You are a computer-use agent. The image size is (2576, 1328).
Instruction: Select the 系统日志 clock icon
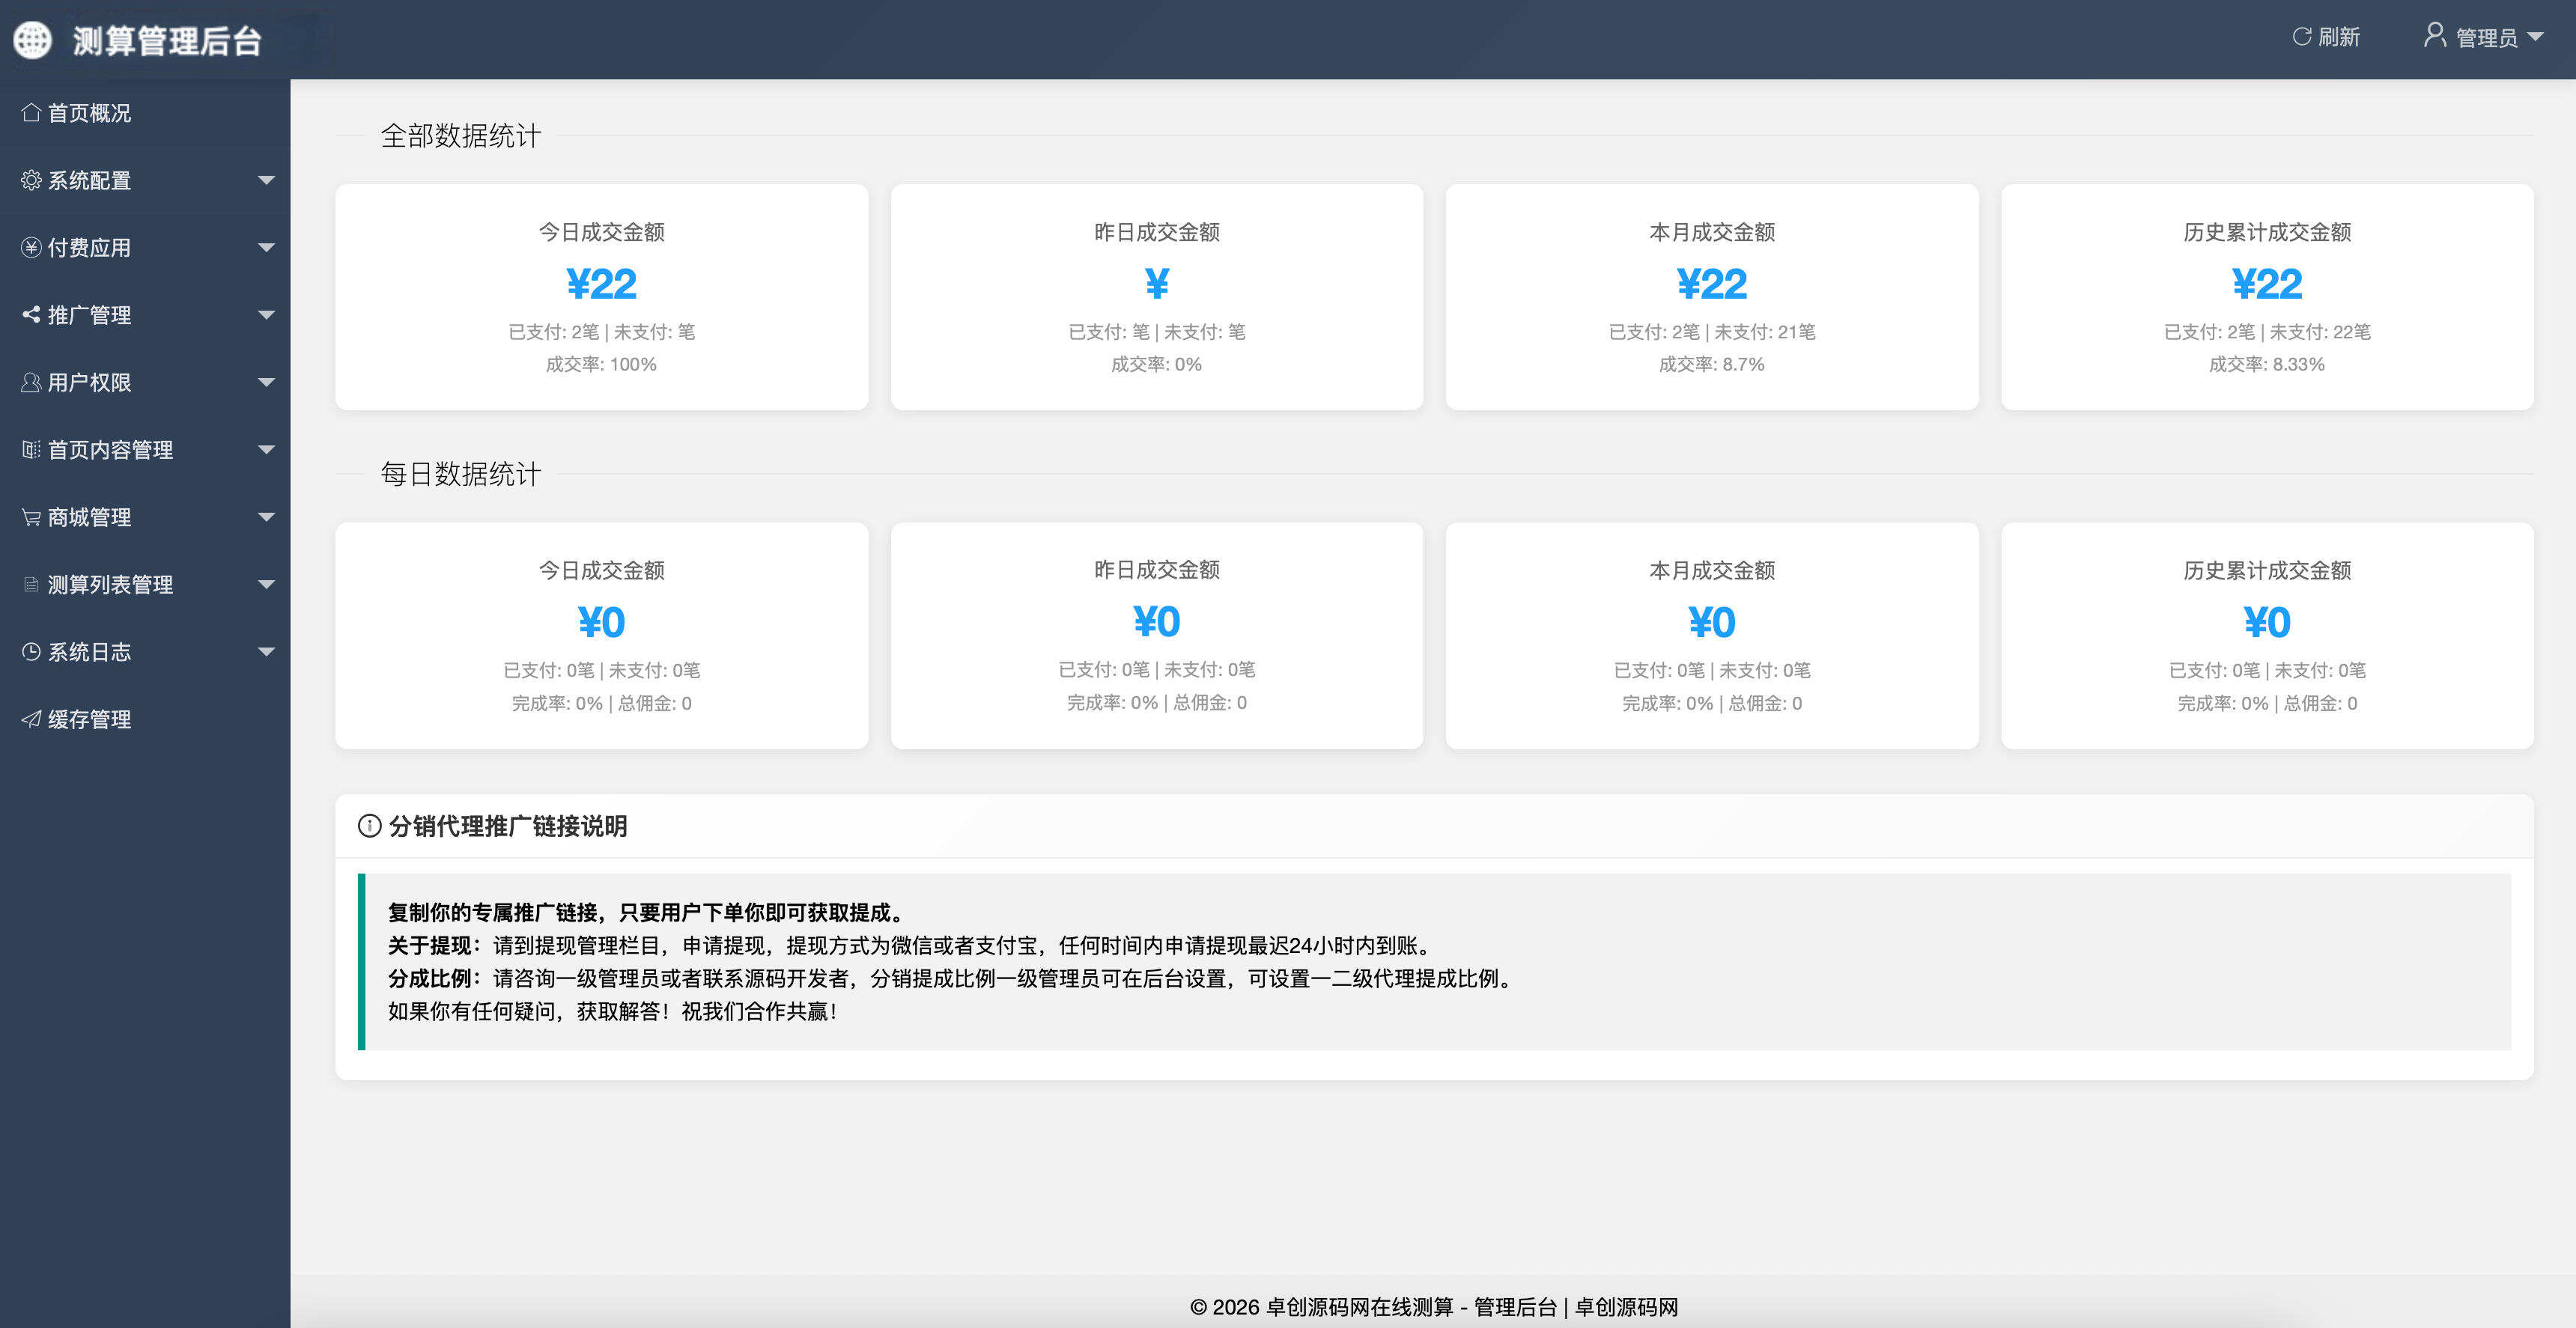coord(30,652)
